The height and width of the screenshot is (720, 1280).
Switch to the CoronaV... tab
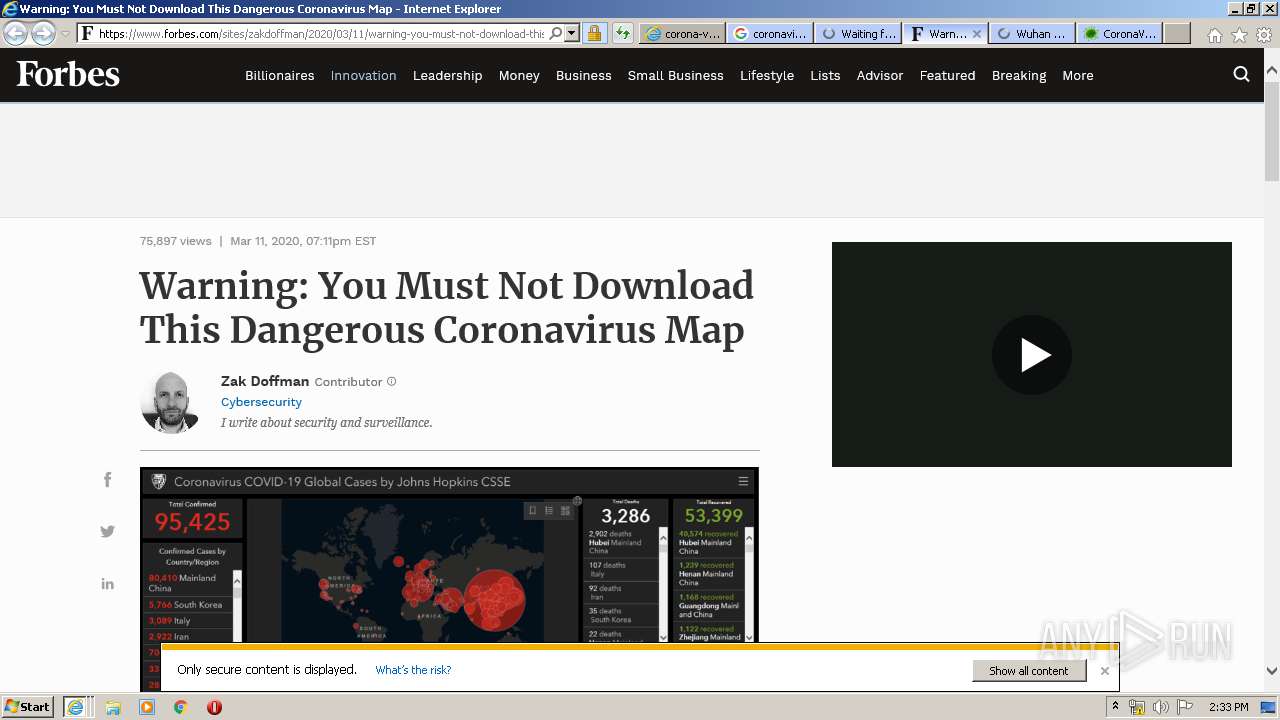pos(1120,33)
